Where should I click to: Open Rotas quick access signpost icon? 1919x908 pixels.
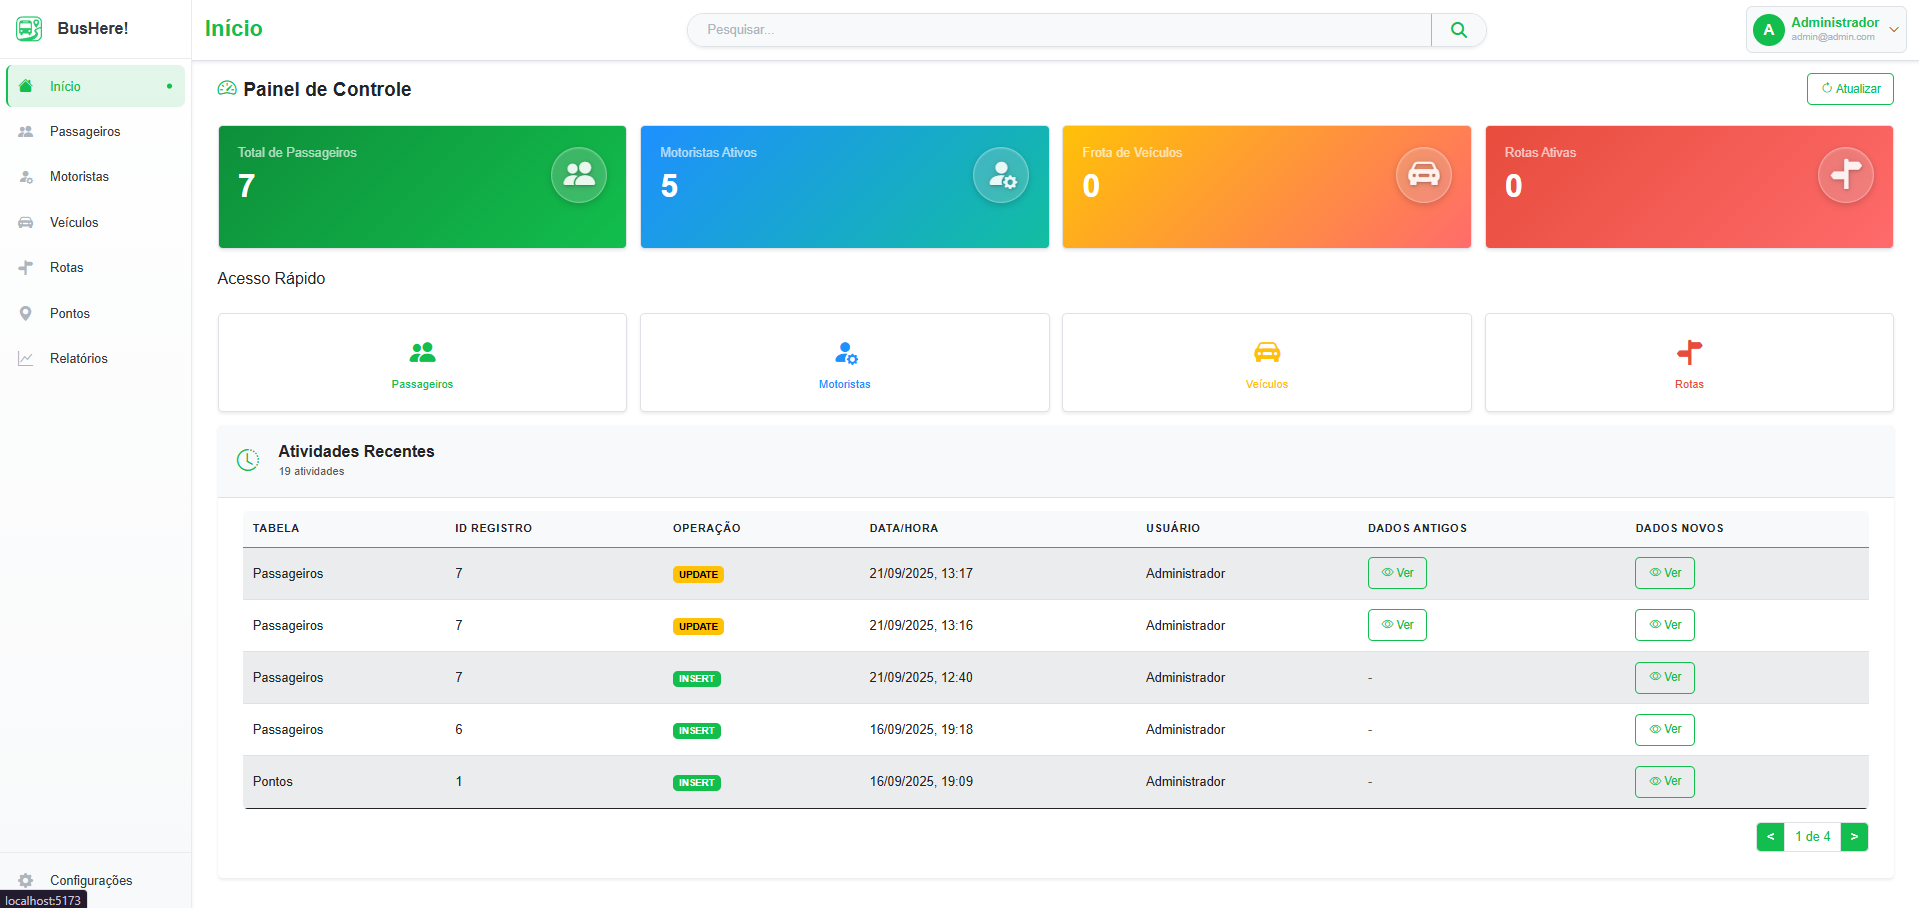[x=1689, y=352]
